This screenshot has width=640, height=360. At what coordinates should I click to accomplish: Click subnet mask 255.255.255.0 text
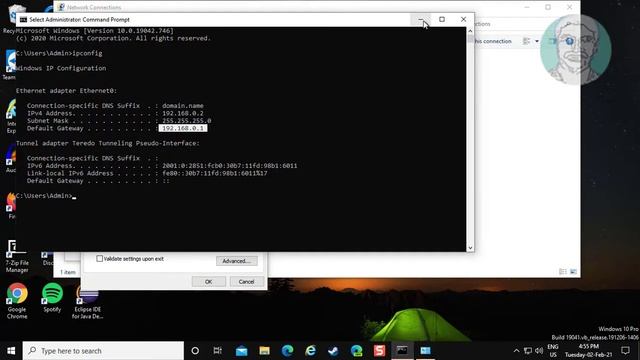(x=187, y=120)
